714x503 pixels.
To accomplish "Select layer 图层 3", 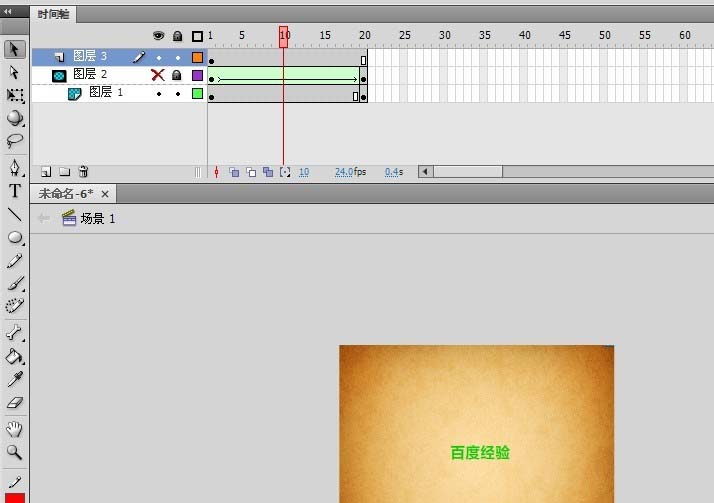I will pos(90,56).
